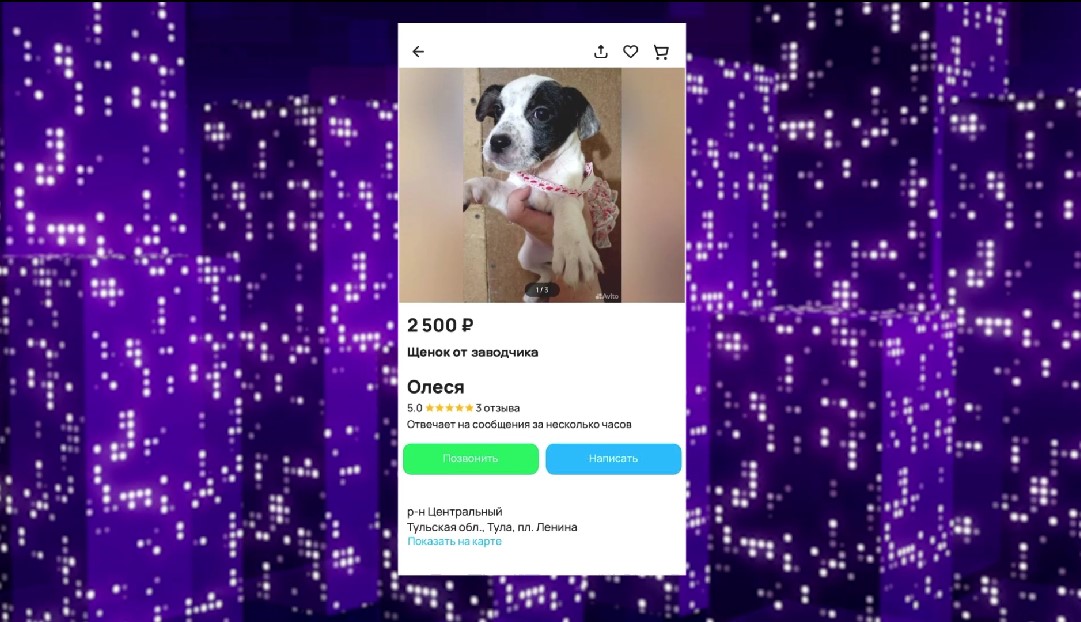Add listing to favorites with heart icon
Screen dimensions: 1081x622
click(x=630, y=52)
